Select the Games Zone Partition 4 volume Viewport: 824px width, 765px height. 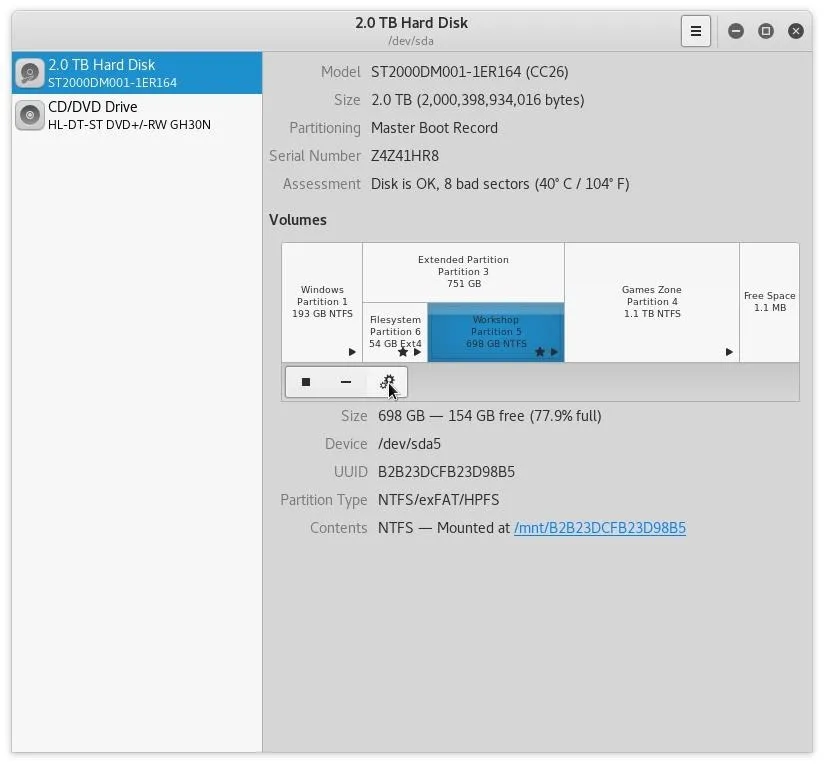tap(651, 302)
